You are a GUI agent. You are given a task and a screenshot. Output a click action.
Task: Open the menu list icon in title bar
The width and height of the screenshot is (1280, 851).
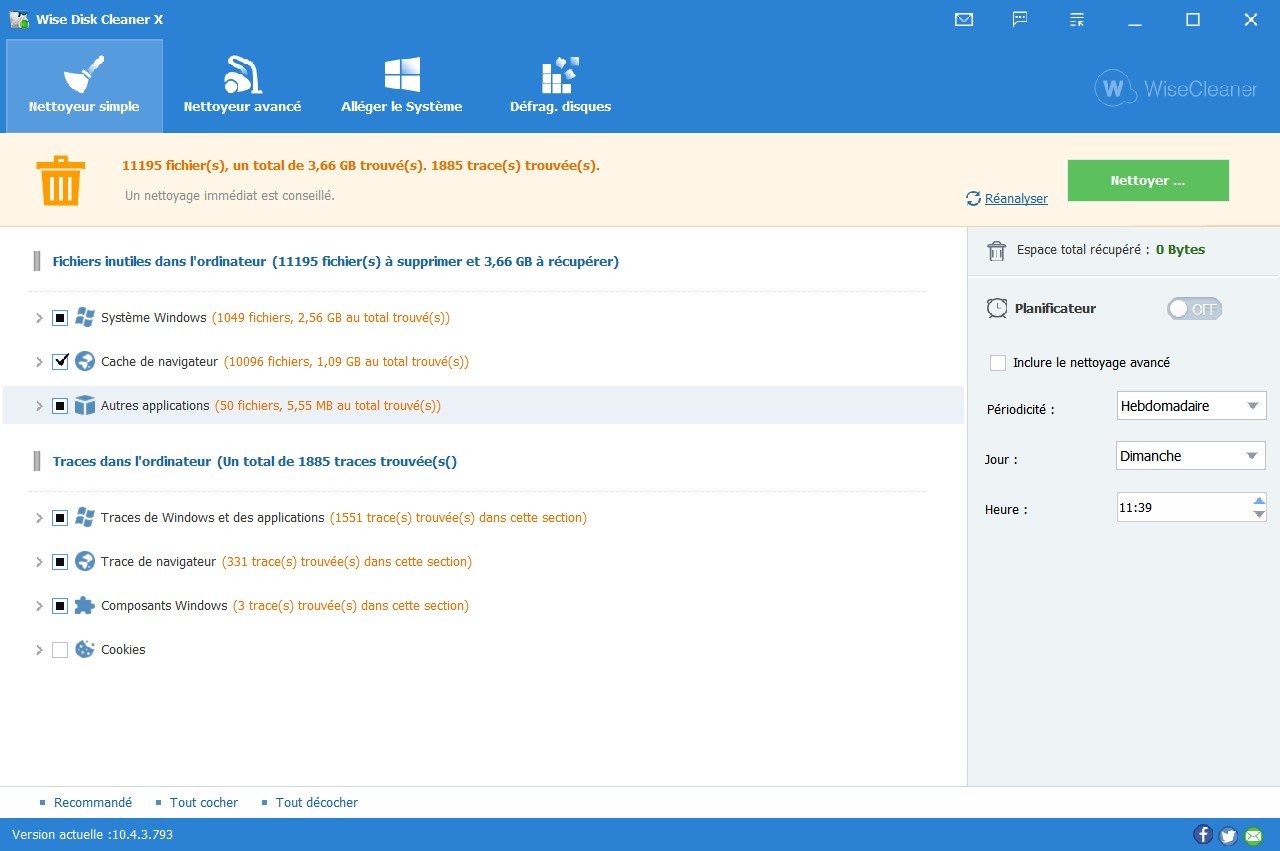click(x=1077, y=19)
